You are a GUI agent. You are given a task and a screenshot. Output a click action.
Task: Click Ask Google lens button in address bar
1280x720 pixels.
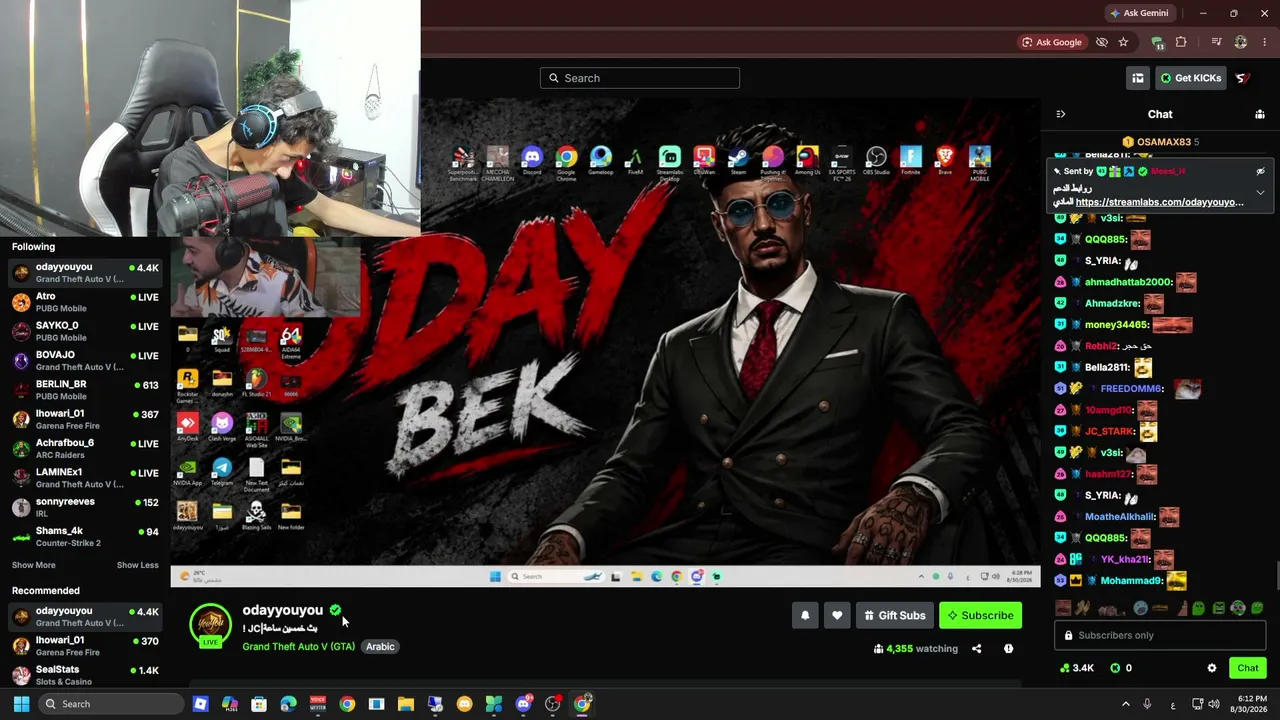point(1052,42)
